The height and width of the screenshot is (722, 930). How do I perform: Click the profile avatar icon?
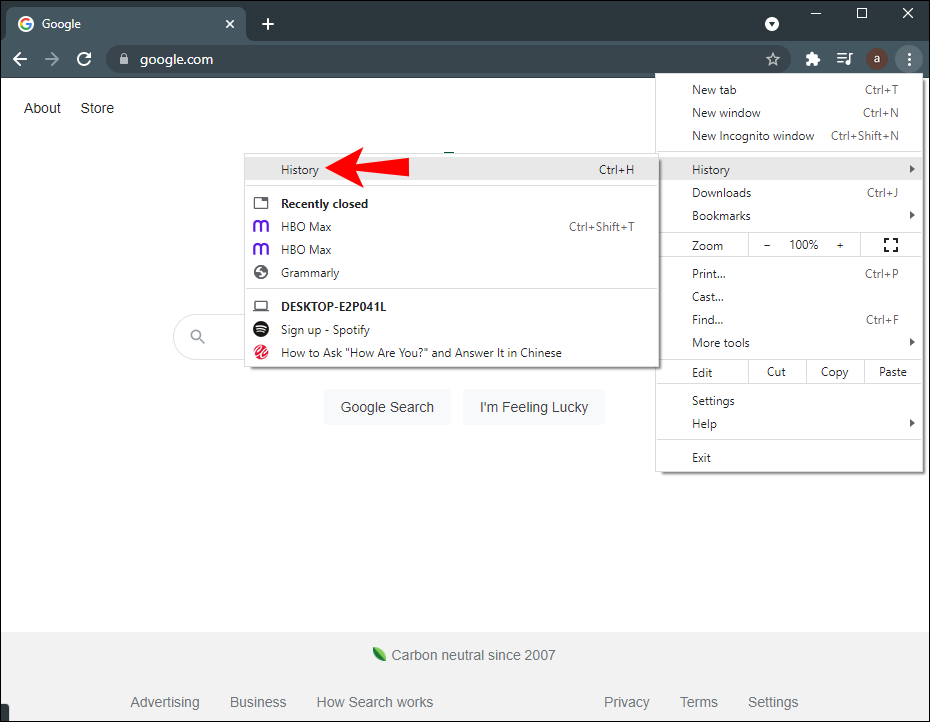tap(877, 59)
